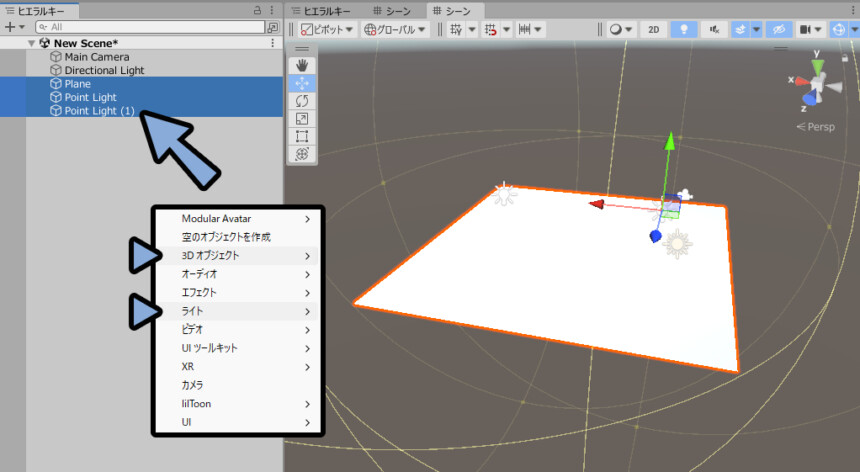Toggle scene lighting bulb button

[683, 29]
